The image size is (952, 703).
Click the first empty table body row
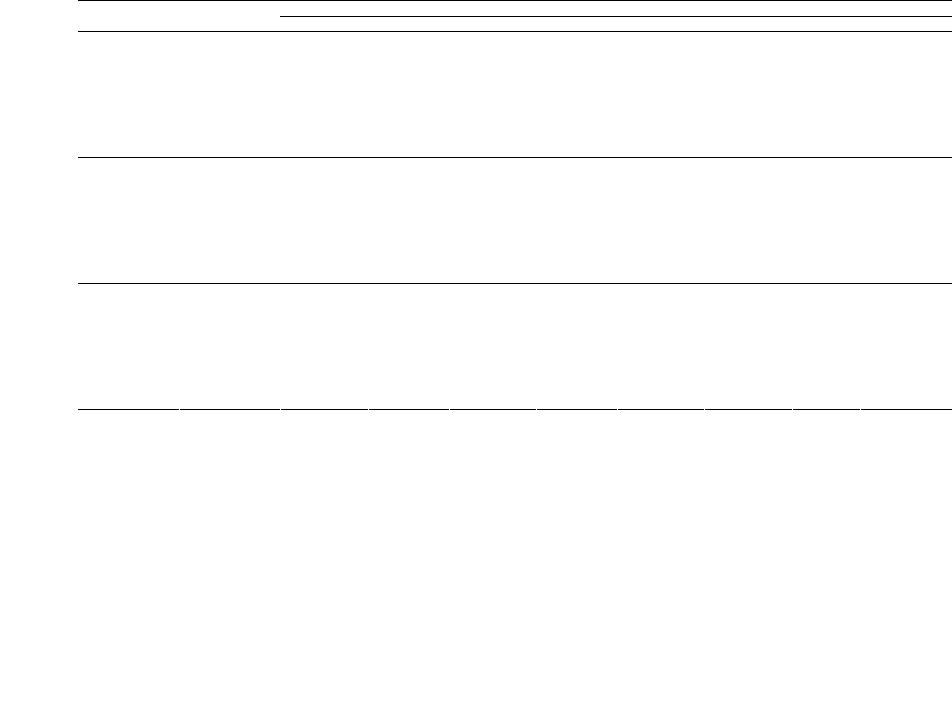tap(515, 94)
